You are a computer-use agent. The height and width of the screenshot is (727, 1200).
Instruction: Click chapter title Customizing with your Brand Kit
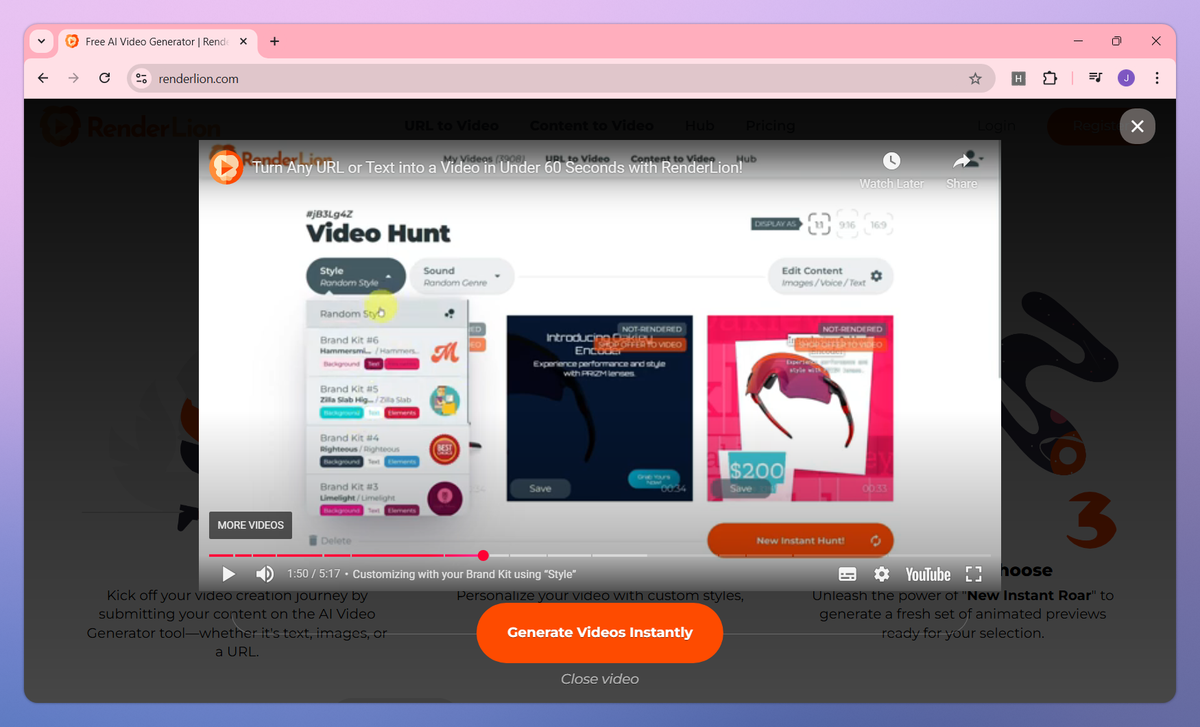coord(464,574)
